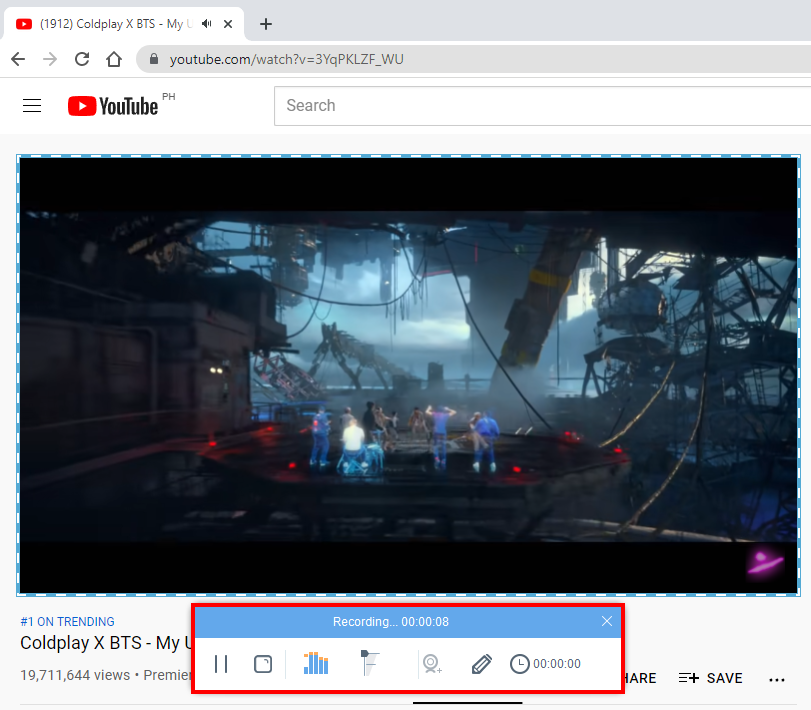811x710 pixels.
Task: Open the browser home page
Action: [x=114, y=59]
